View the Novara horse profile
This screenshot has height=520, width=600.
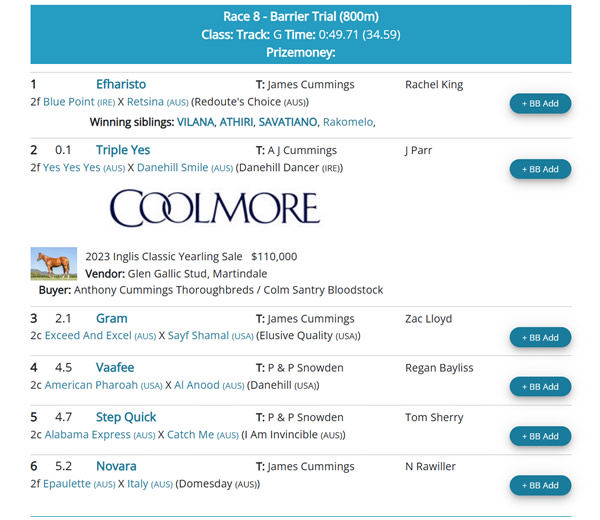(x=116, y=467)
